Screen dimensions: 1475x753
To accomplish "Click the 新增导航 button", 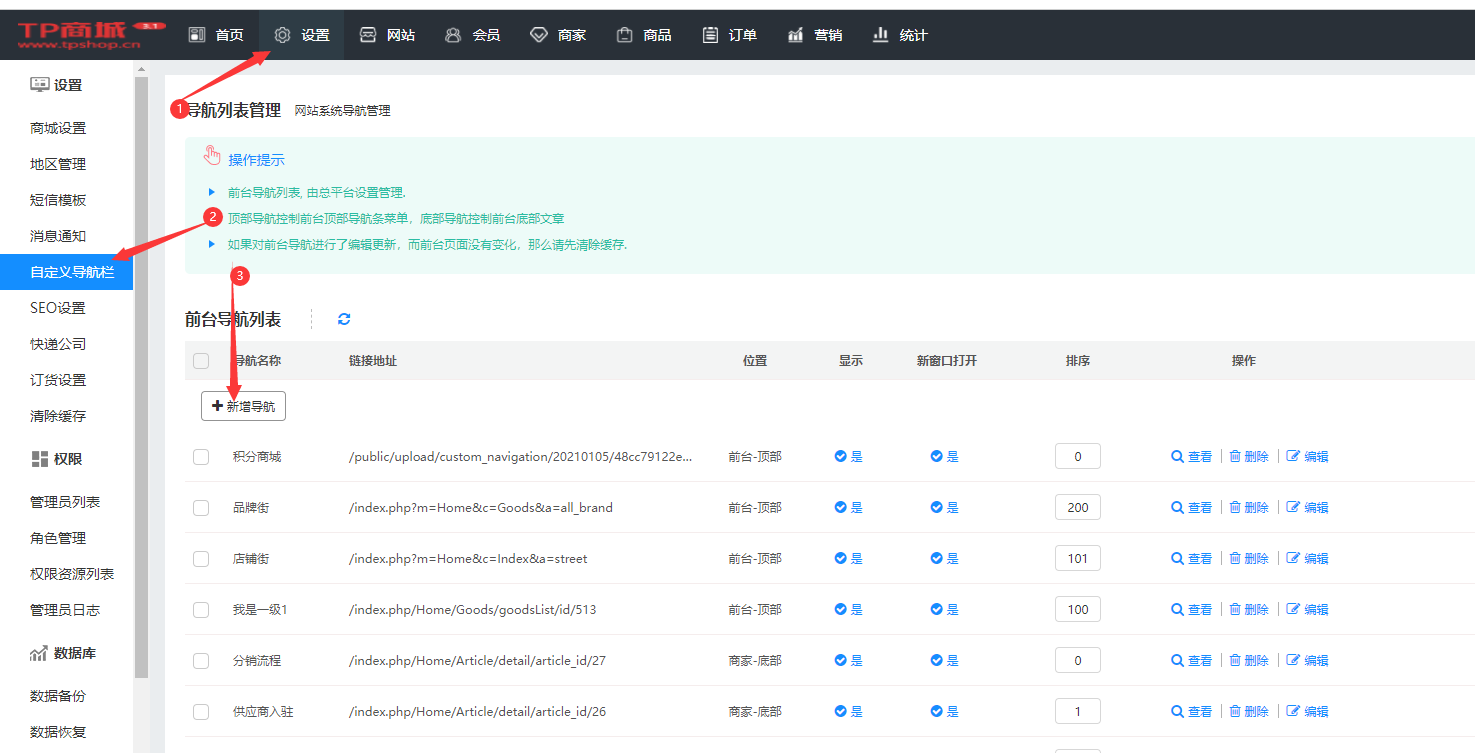I will (x=243, y=406).
